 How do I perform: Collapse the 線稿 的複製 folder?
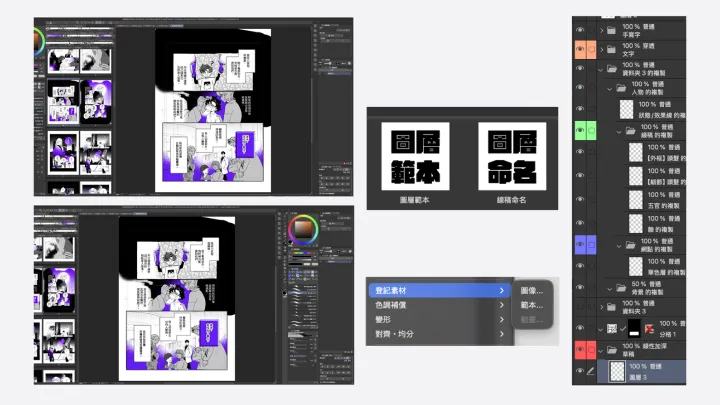pos(619,132)
